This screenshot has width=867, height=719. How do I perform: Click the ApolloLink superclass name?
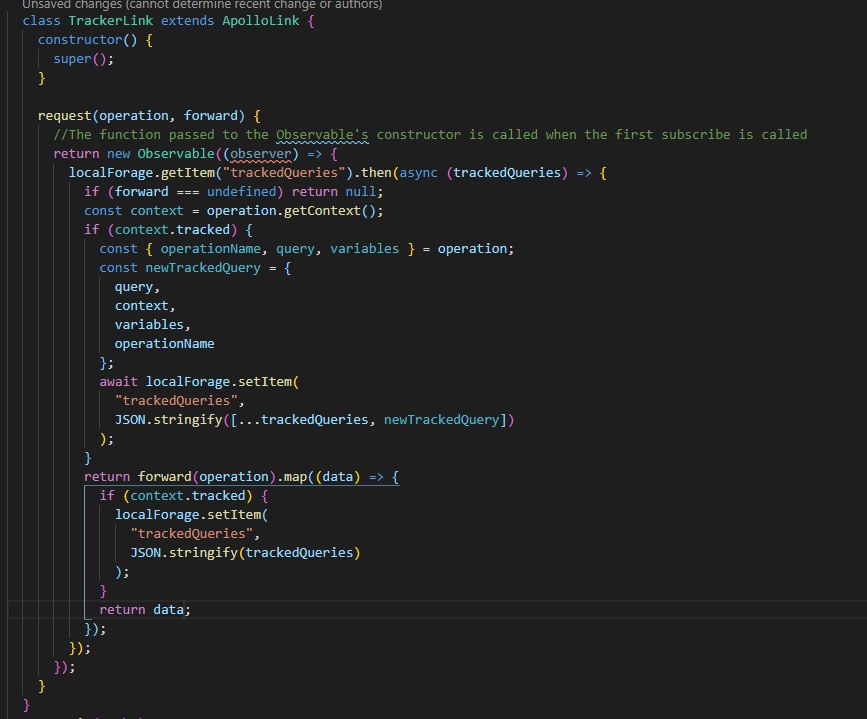[x=260, y=21]
